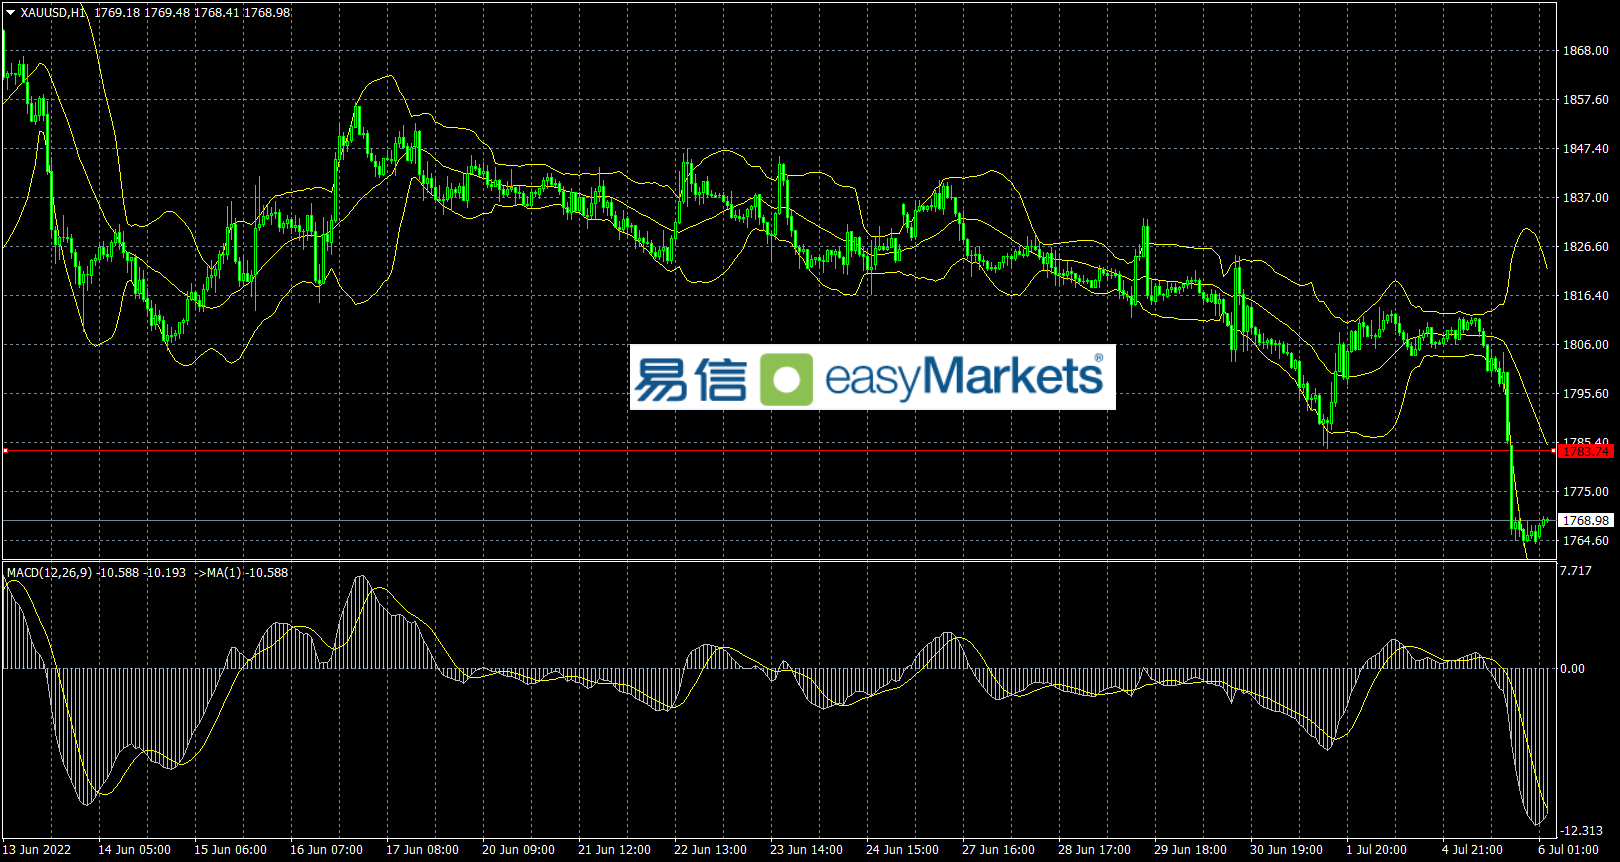Click the 30 Jun 19:00 time label
This screenshot has width=1620, height=862.
point(1286,850)
